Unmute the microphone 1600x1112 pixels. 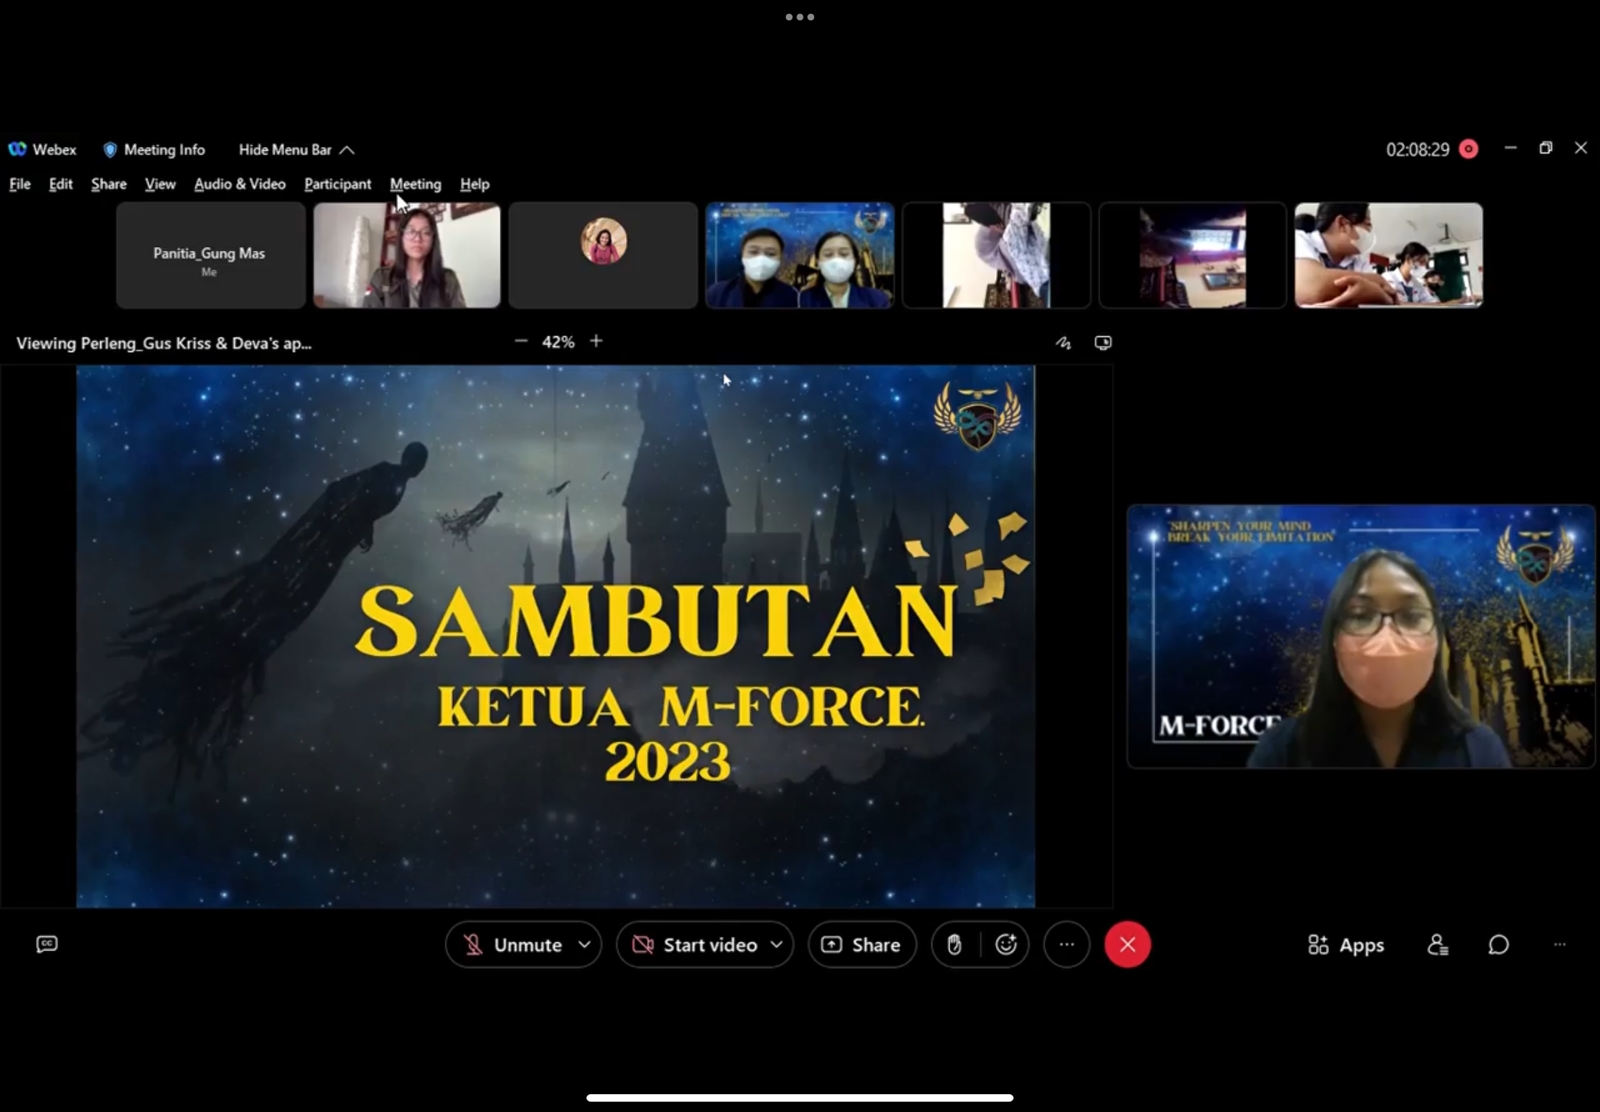512,945
